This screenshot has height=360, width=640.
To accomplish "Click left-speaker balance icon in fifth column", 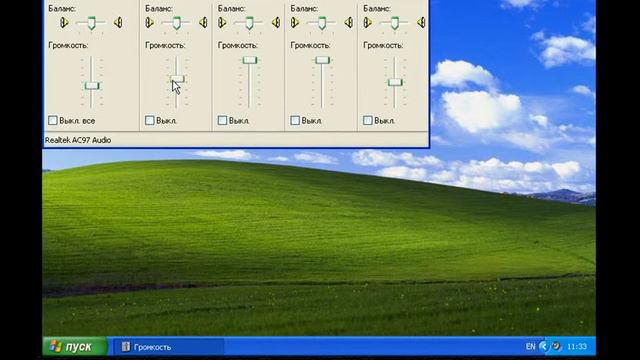I will [367, 22].
